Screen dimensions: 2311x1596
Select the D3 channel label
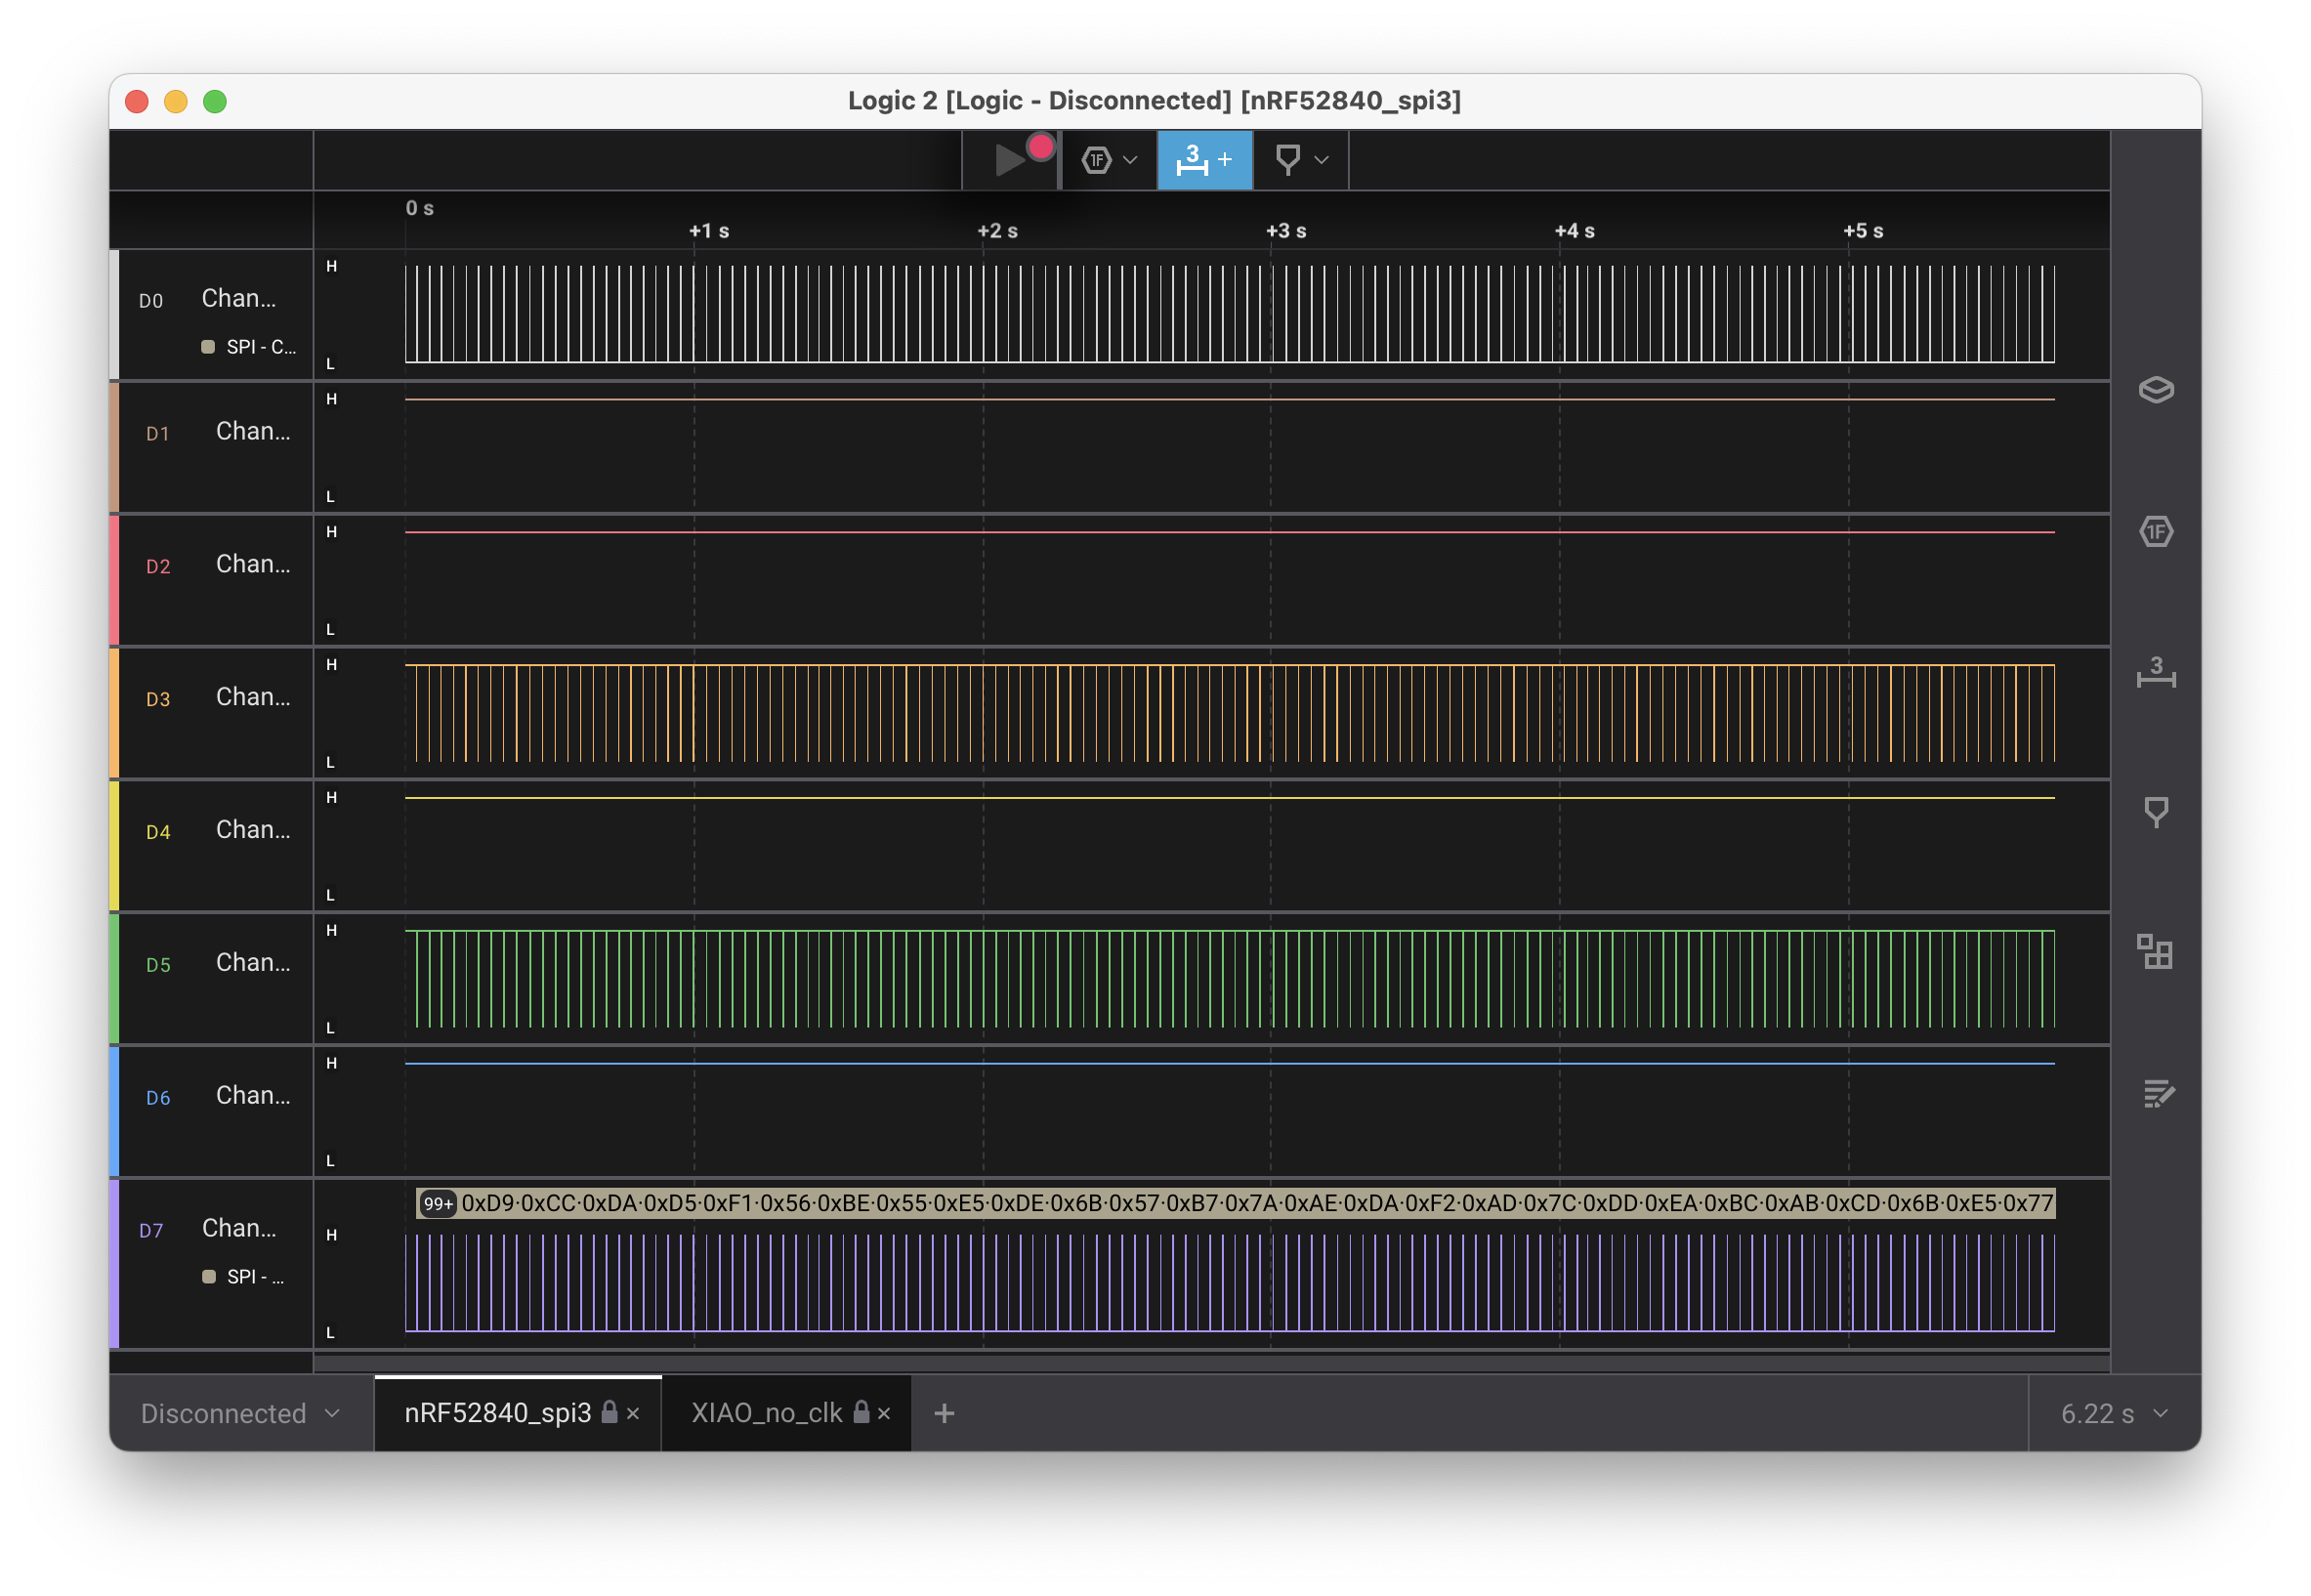253,696
